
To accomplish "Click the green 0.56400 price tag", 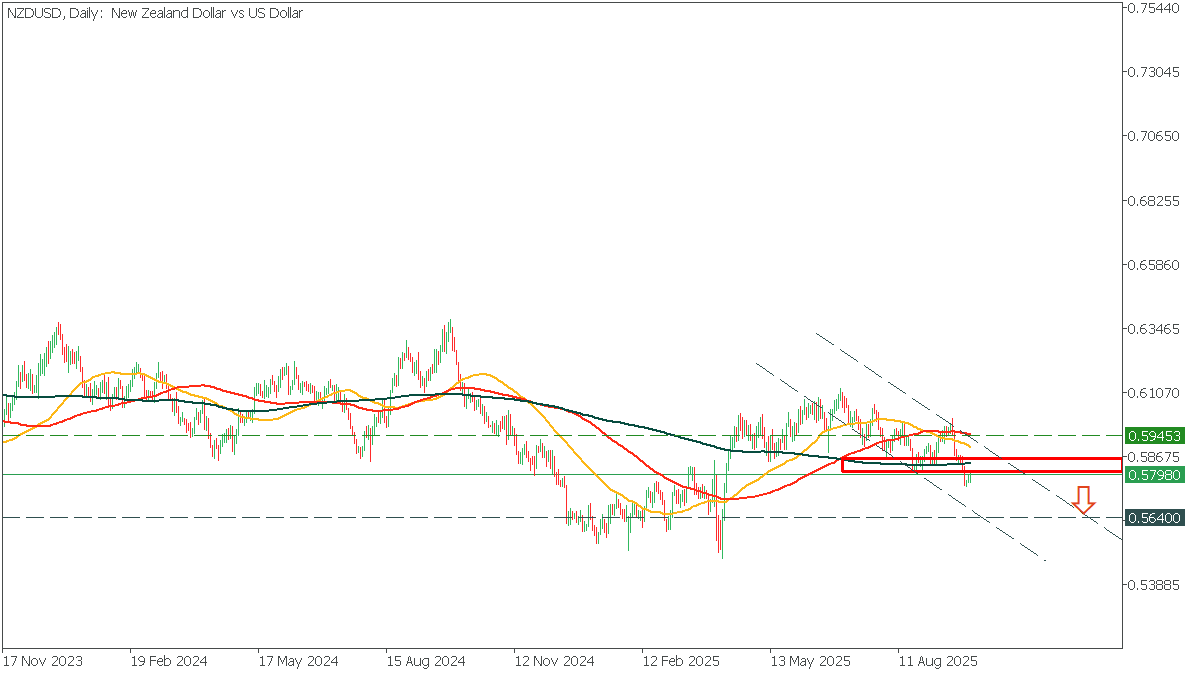I will pos(1154,518).
